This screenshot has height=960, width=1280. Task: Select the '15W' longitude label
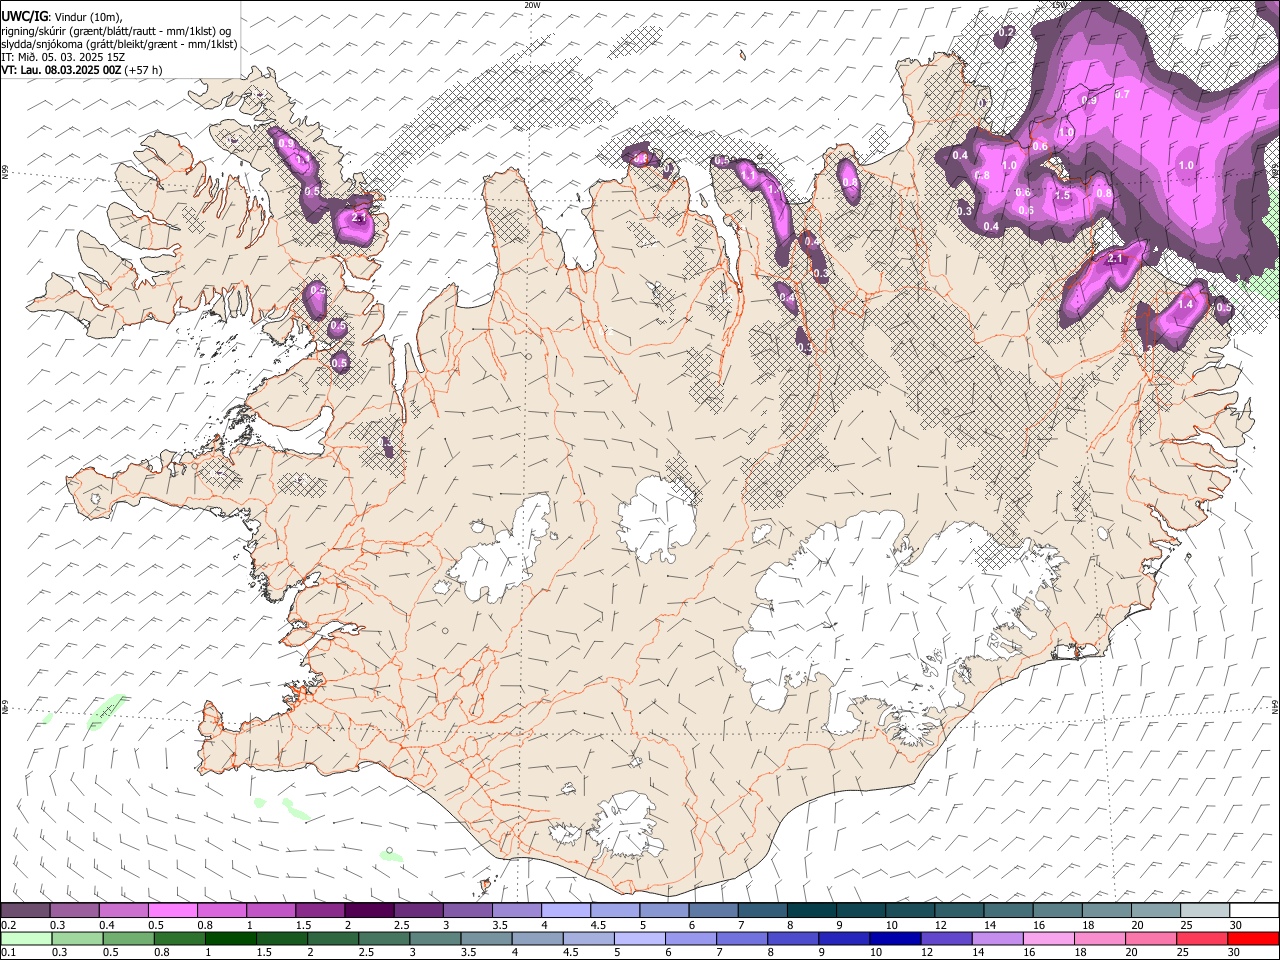tap(1060, 5)
